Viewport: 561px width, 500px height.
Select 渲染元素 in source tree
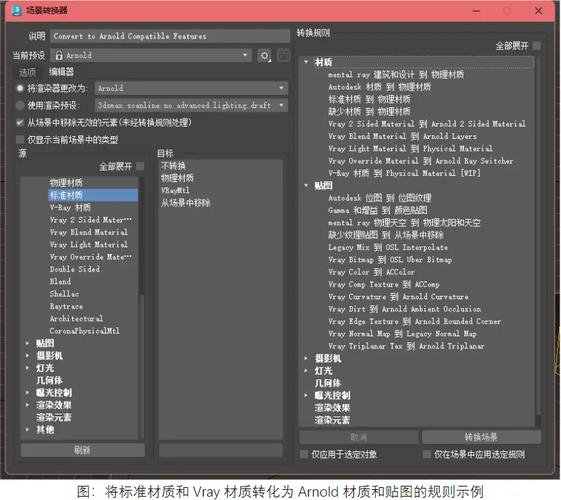pyautogui.click(x=54, y=417)
